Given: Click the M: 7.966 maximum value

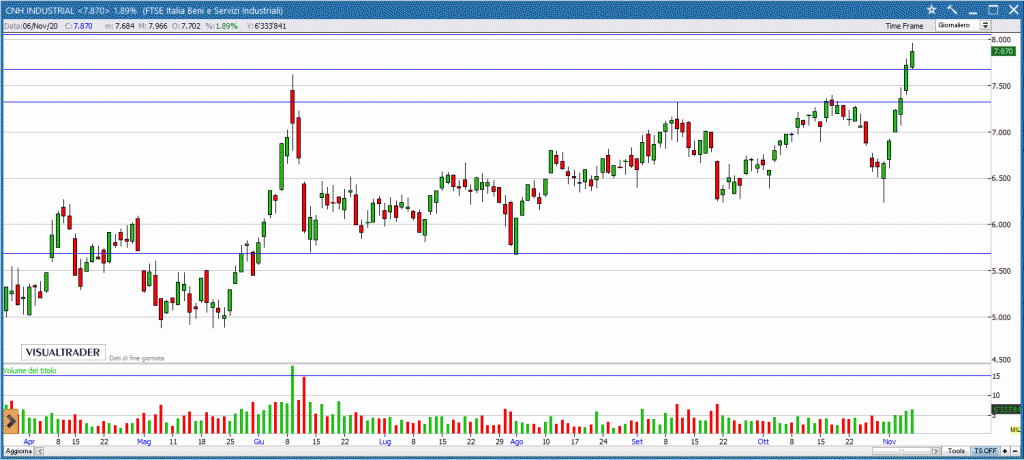Looking at the screenshot, I should [x=153, y=26].
